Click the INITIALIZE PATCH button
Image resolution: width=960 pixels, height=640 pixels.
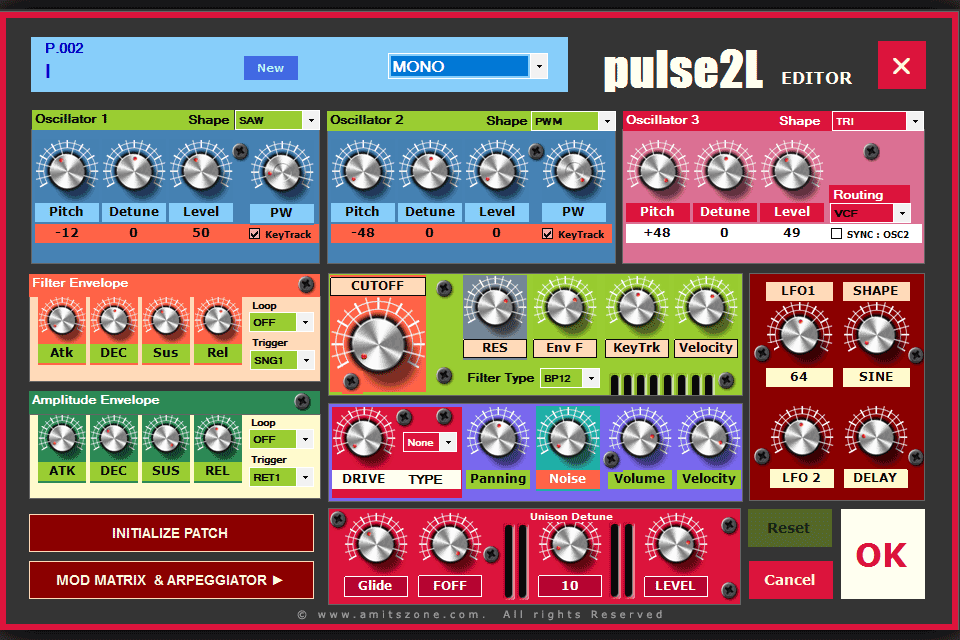coord(170,534)
